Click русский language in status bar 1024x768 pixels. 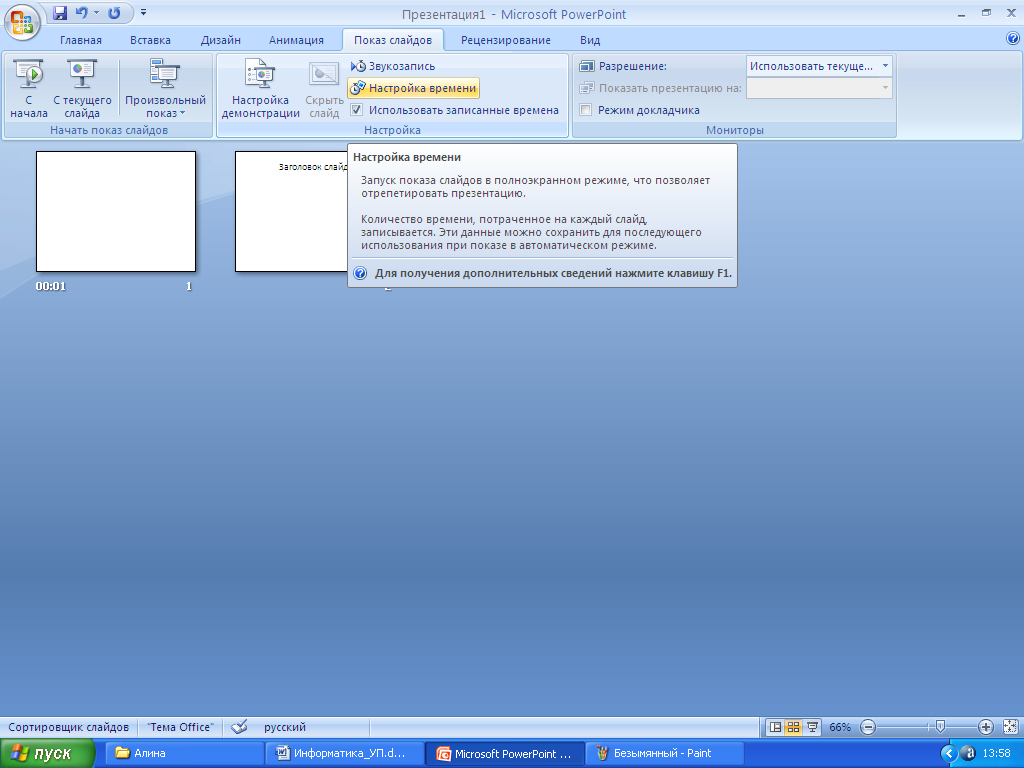tap(285, 727)
